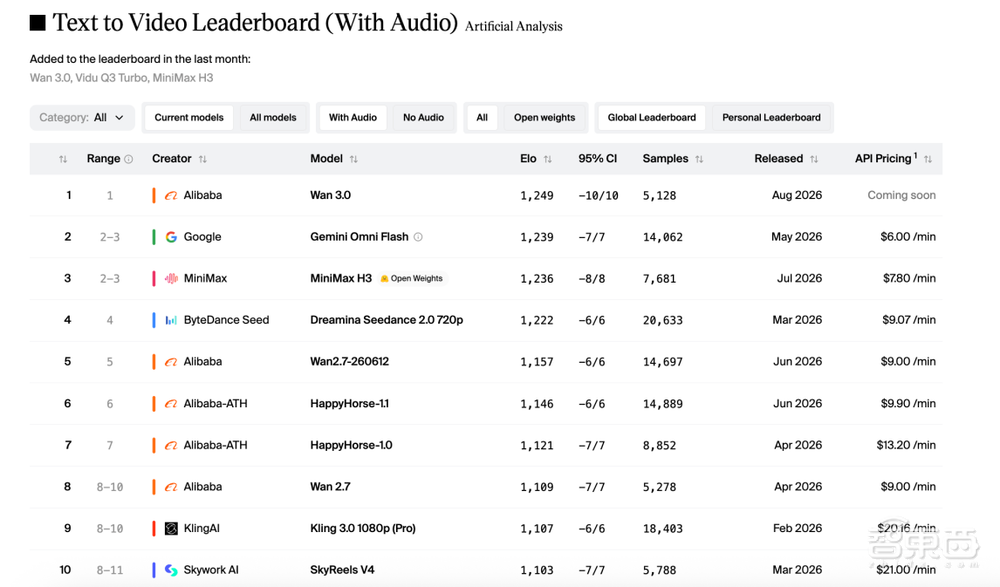Open the HappyHorse-1.0 model
Viewport: 1000px width, 587px height.
click(351, 445)
